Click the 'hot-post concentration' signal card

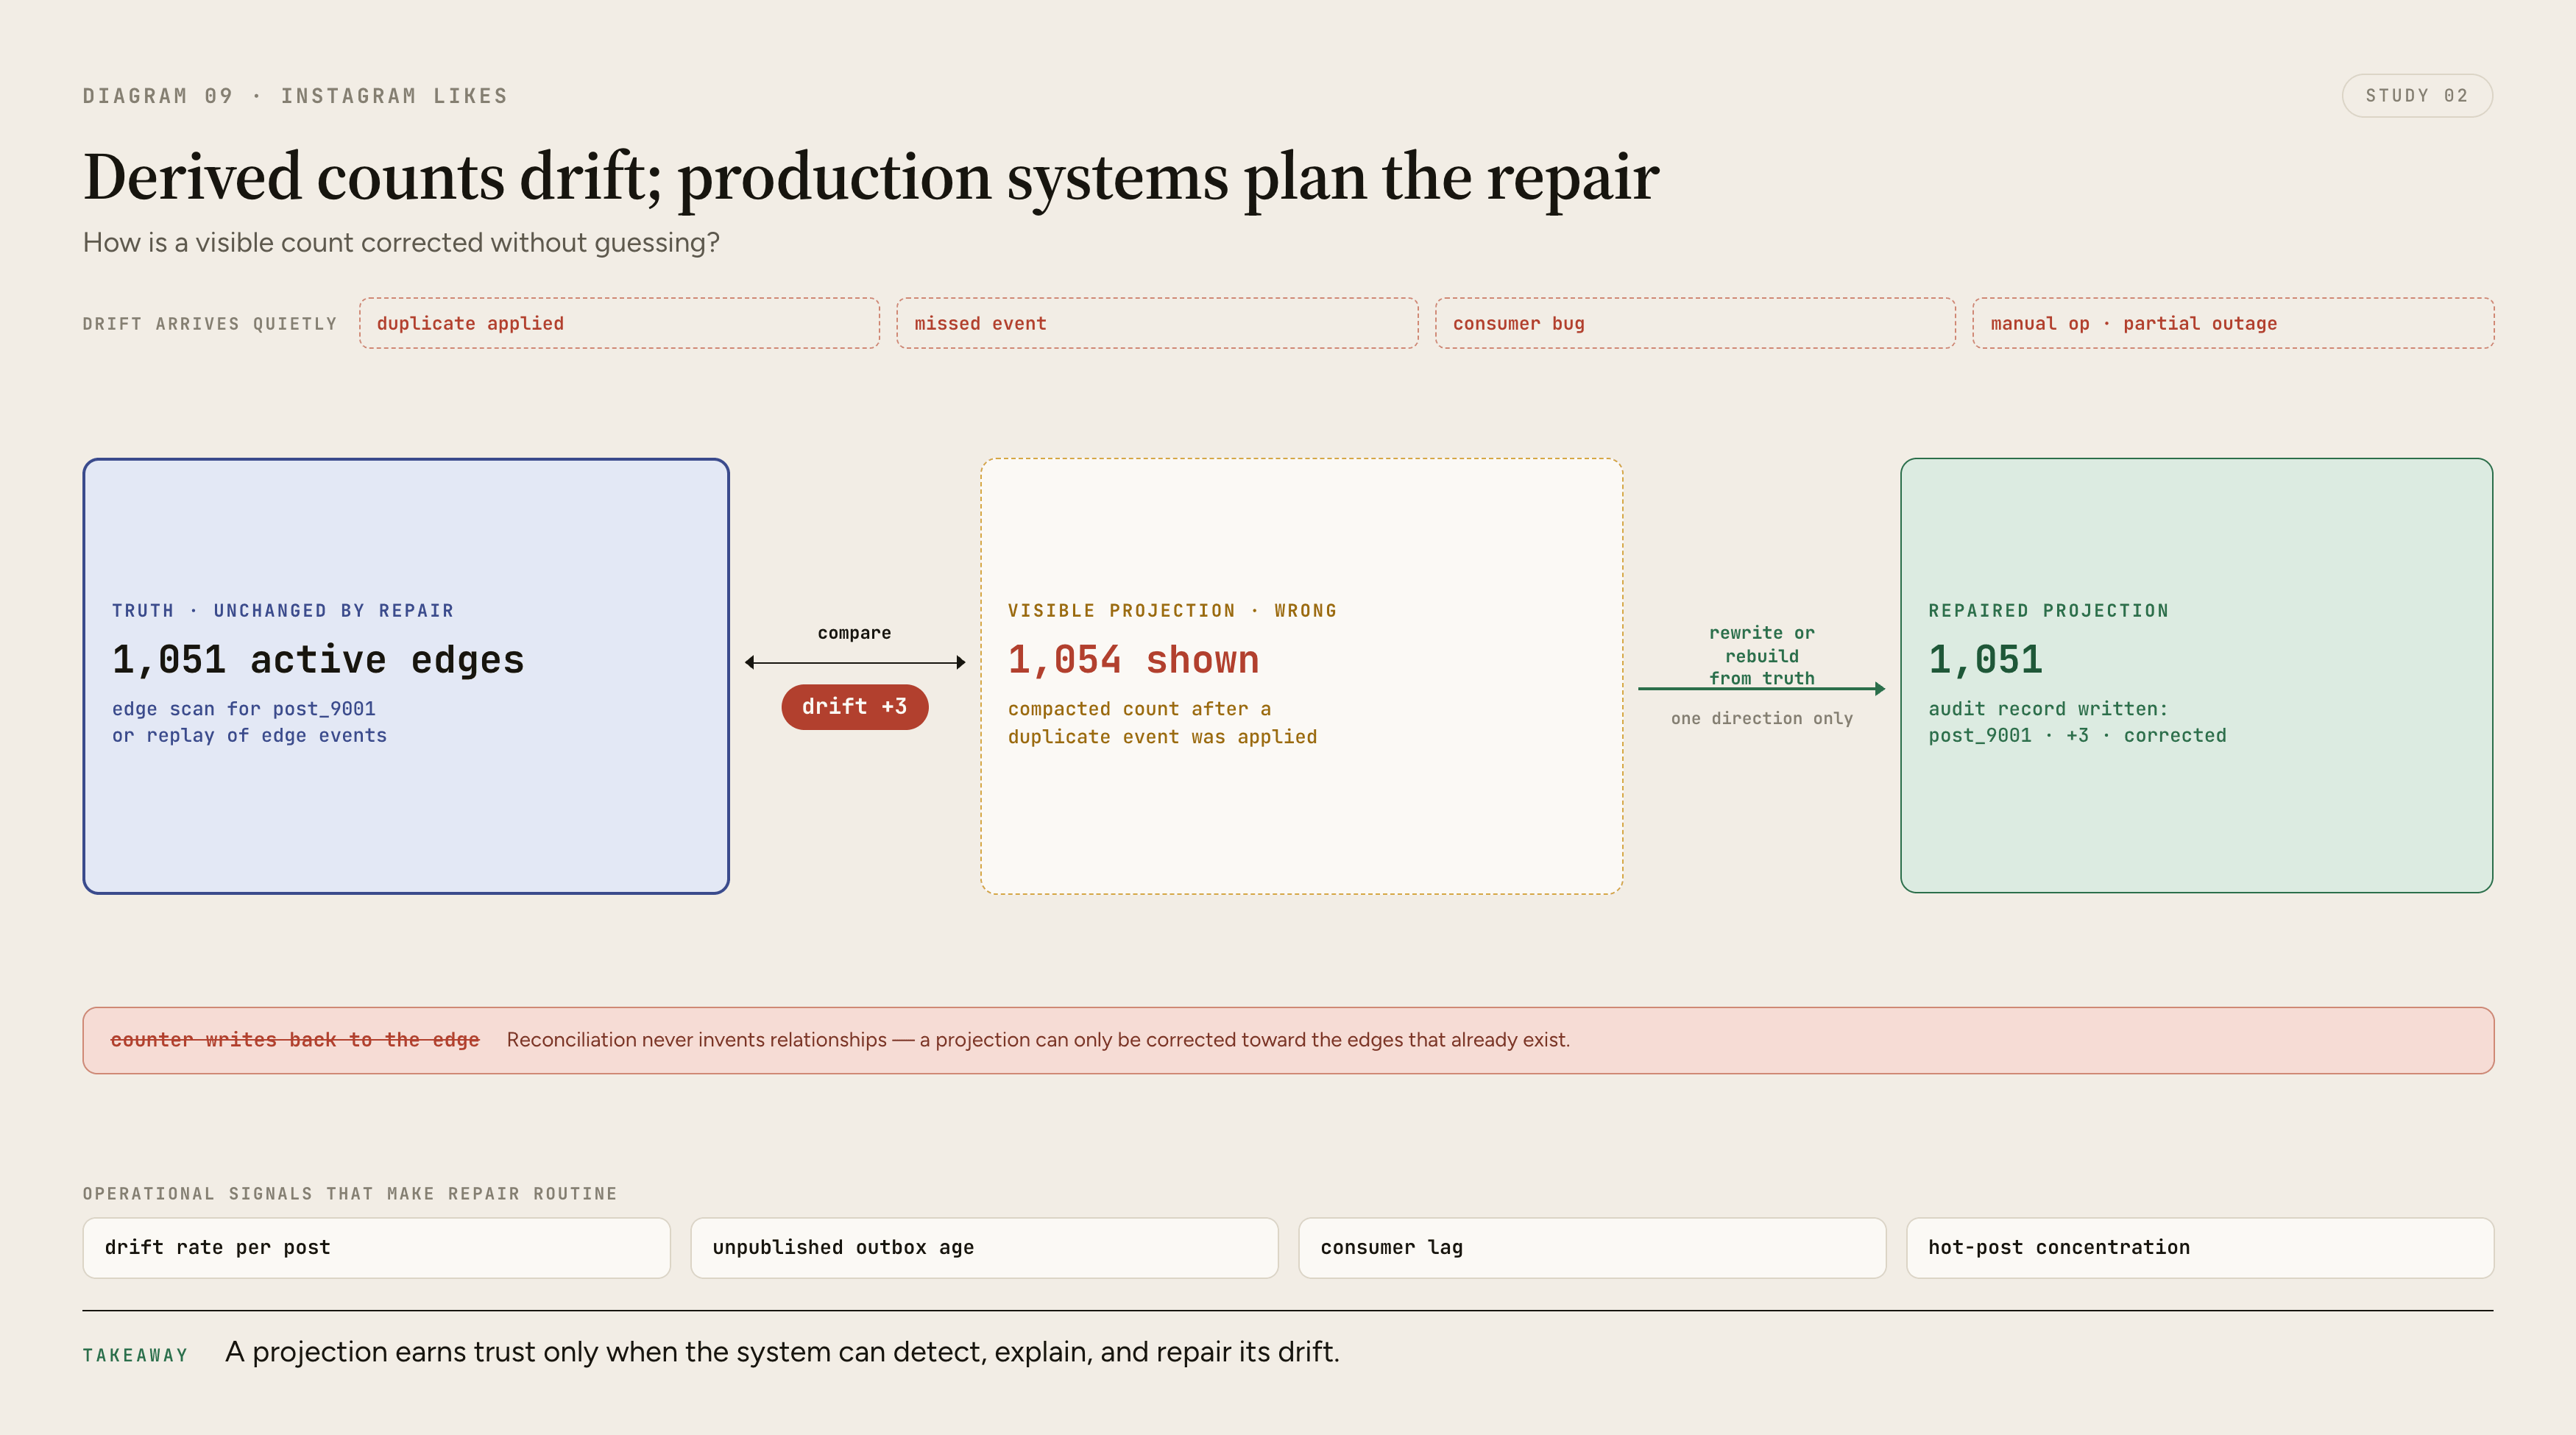[x=2200, y=1247]
